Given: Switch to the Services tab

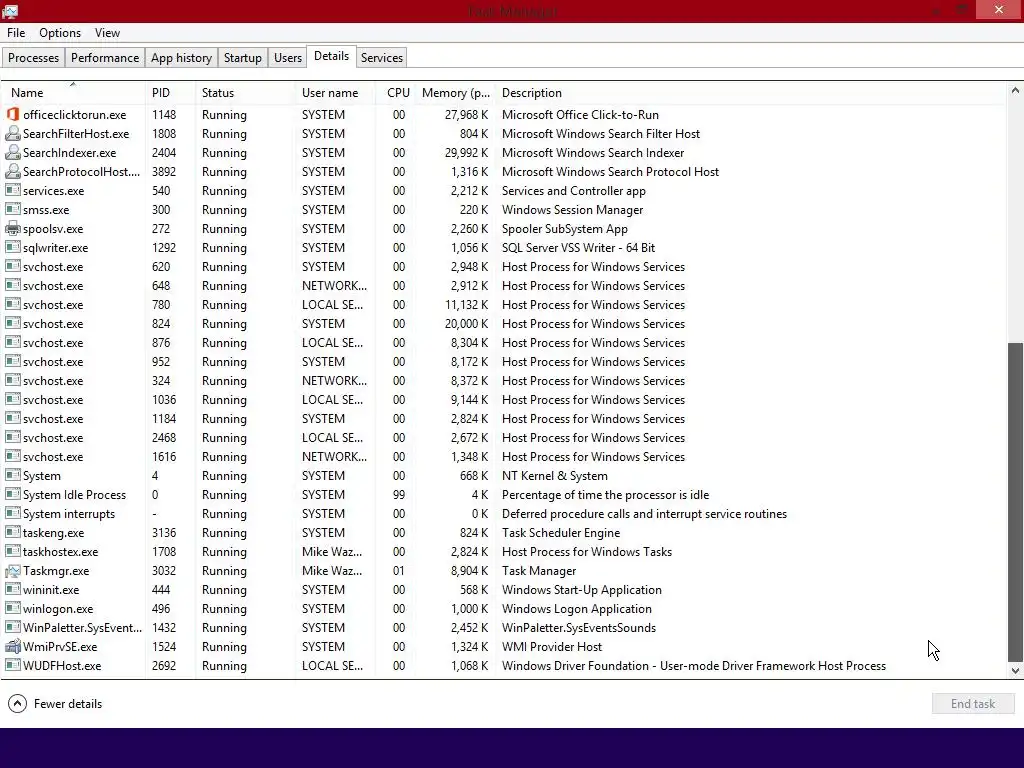Looking at the screenshot, I should click(x=381, y=57).
